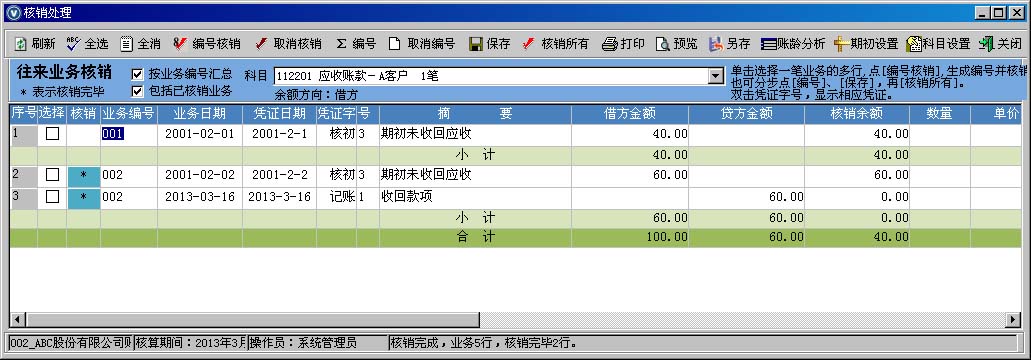Click the 业务日期 column header

pos(200,114)
